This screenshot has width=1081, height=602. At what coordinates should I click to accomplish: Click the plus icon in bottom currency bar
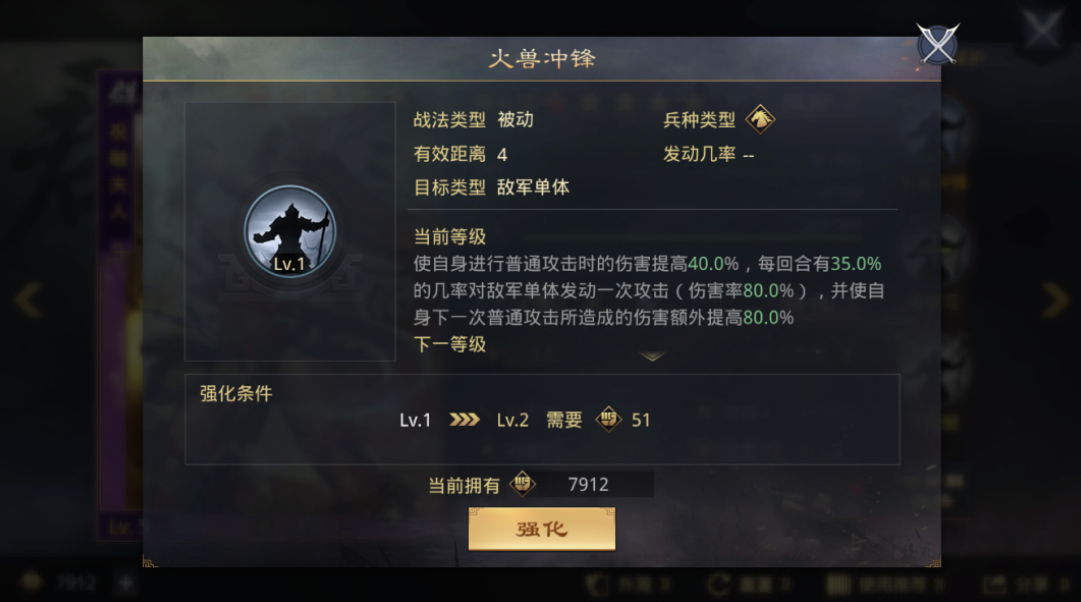point(125,583)
